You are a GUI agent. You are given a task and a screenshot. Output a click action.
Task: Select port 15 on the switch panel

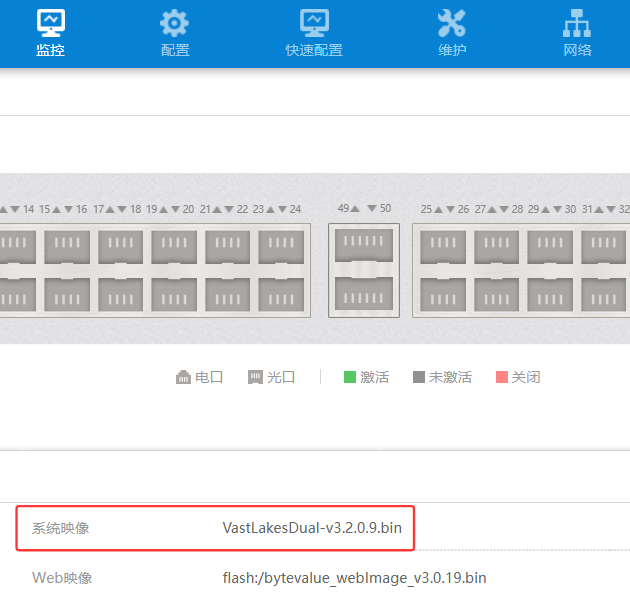[x=66, y=246]
